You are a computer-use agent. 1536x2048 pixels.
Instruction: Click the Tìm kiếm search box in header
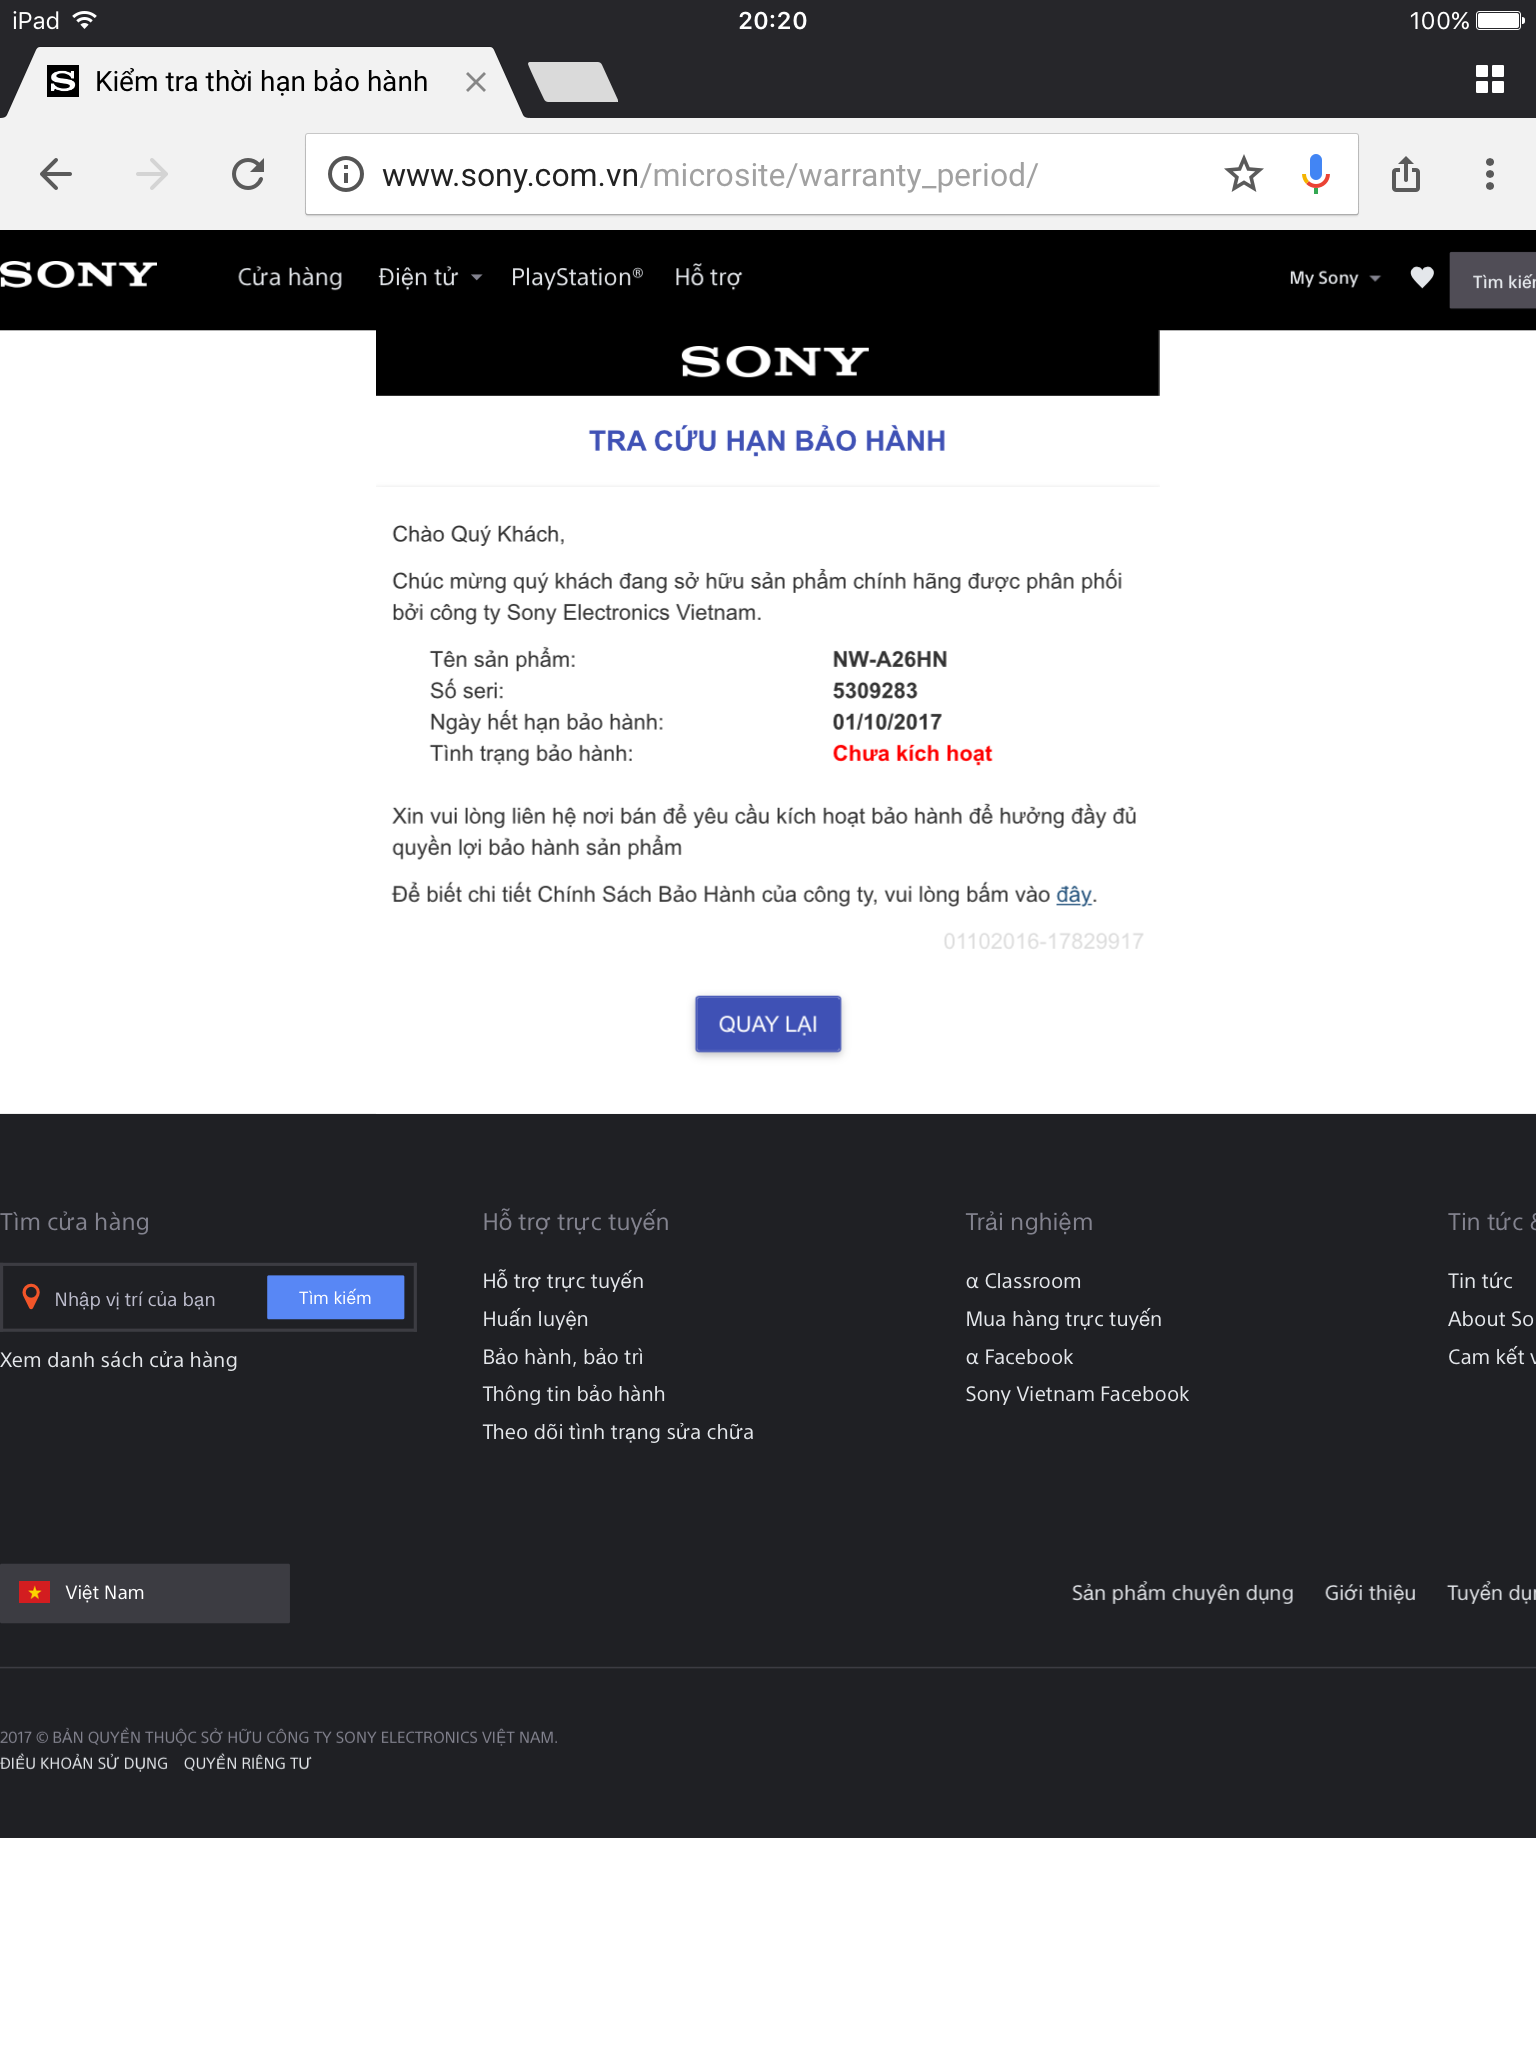click(1493, 281)
